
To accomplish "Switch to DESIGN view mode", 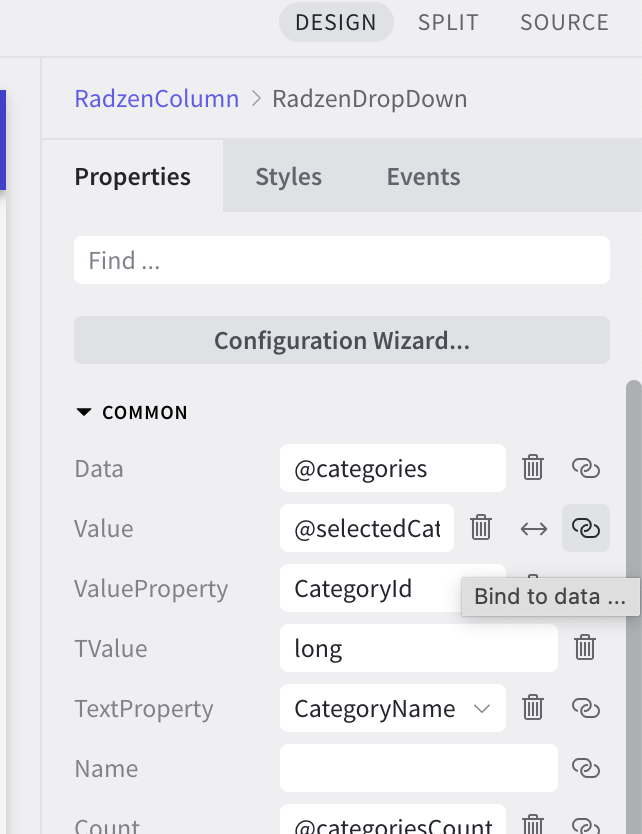I will pyautogui.click(x=336, y=22).
